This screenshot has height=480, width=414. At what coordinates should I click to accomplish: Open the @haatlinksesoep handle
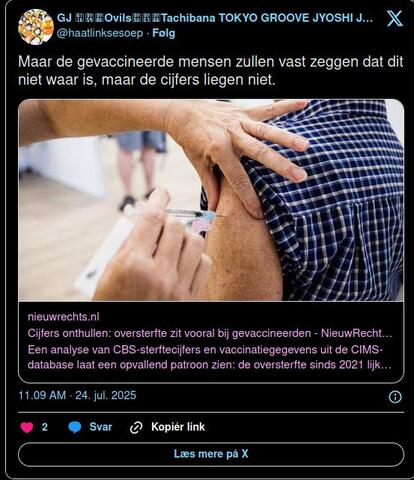click(100, 33)
